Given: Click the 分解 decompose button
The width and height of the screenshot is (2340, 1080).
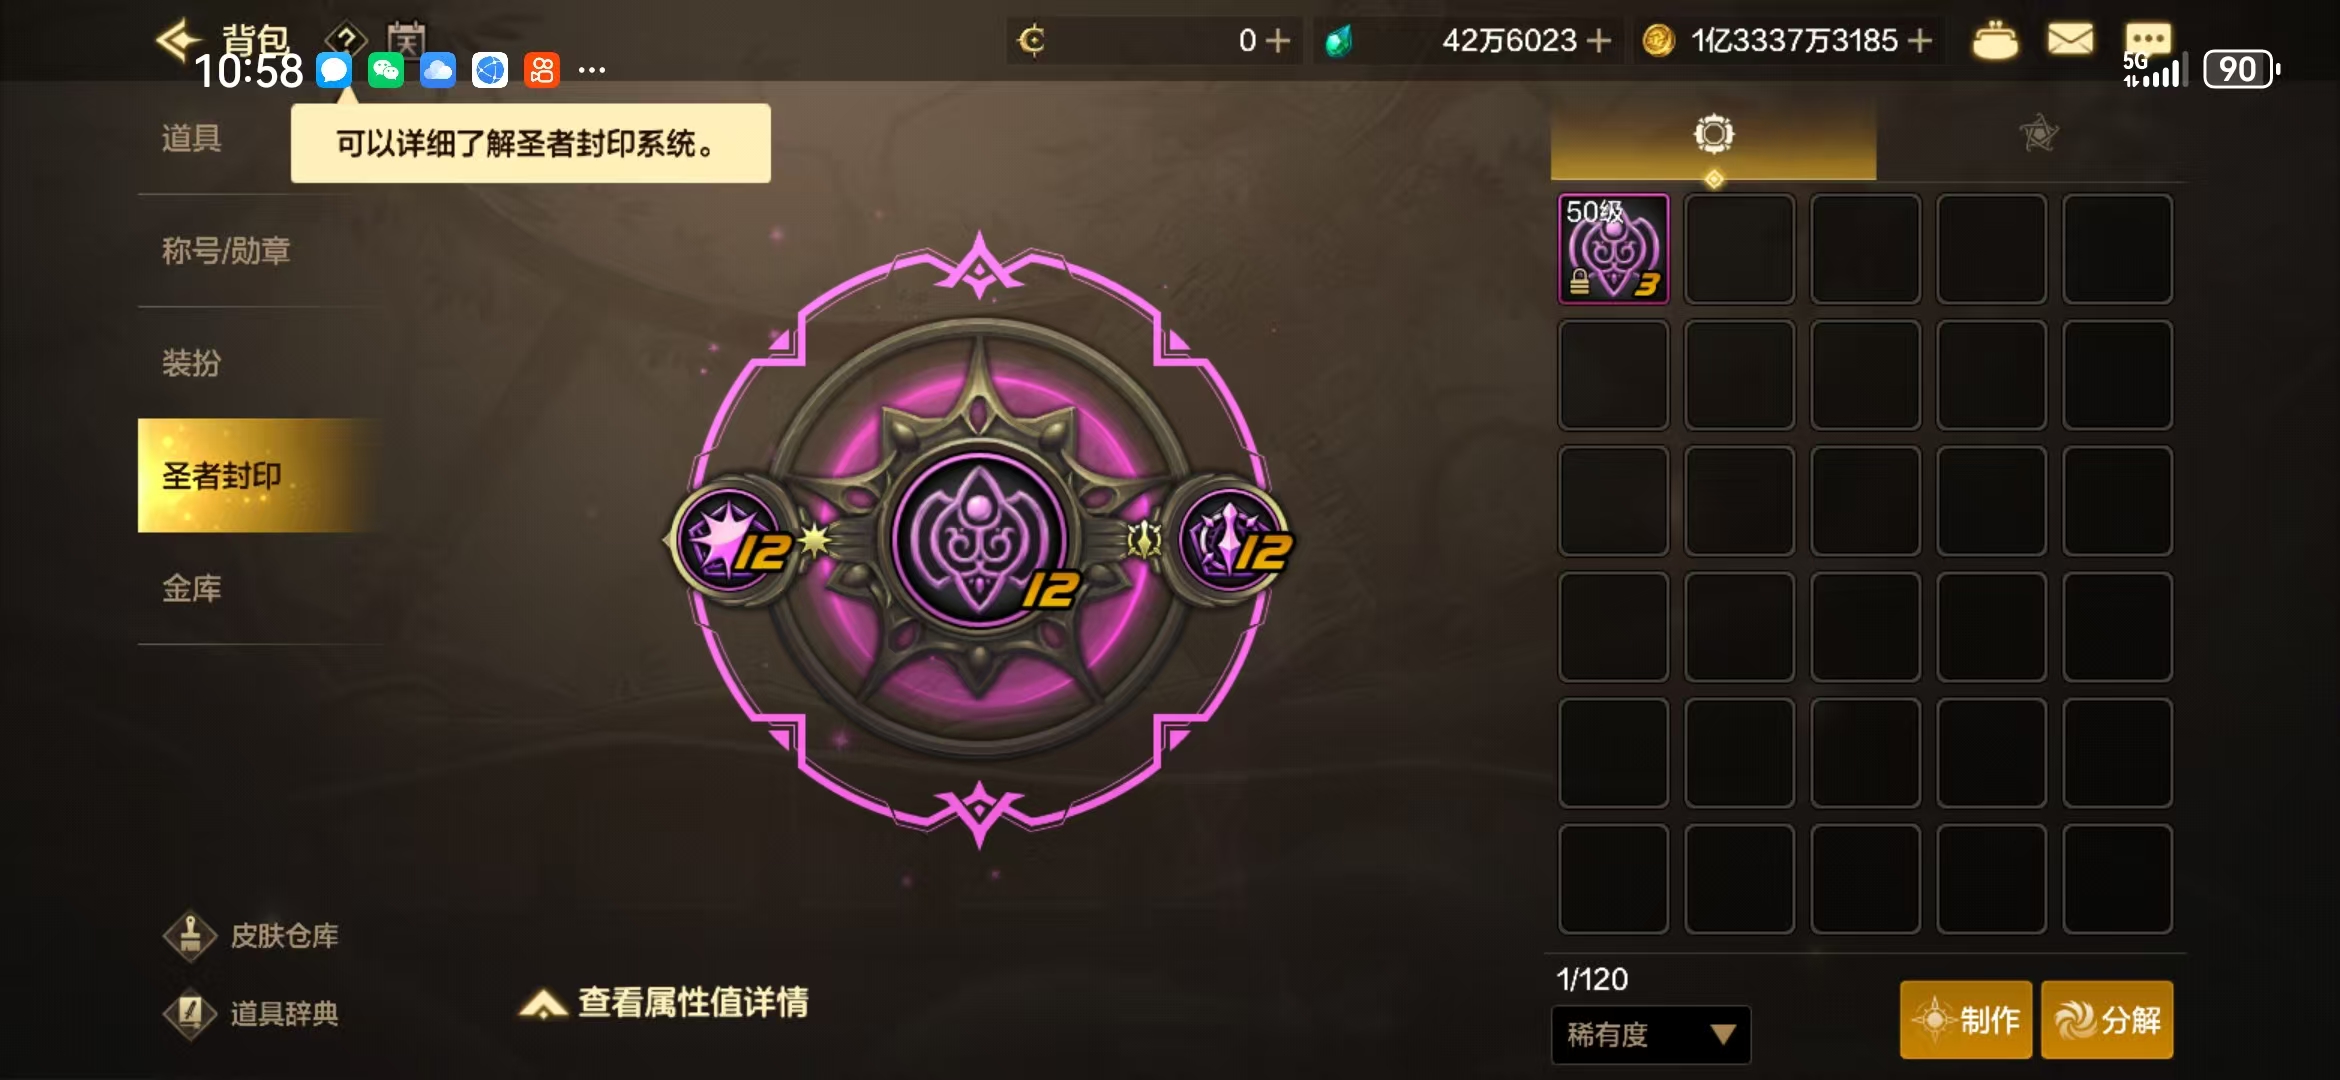Looking at the screenshot, I should (2107, 1020).
